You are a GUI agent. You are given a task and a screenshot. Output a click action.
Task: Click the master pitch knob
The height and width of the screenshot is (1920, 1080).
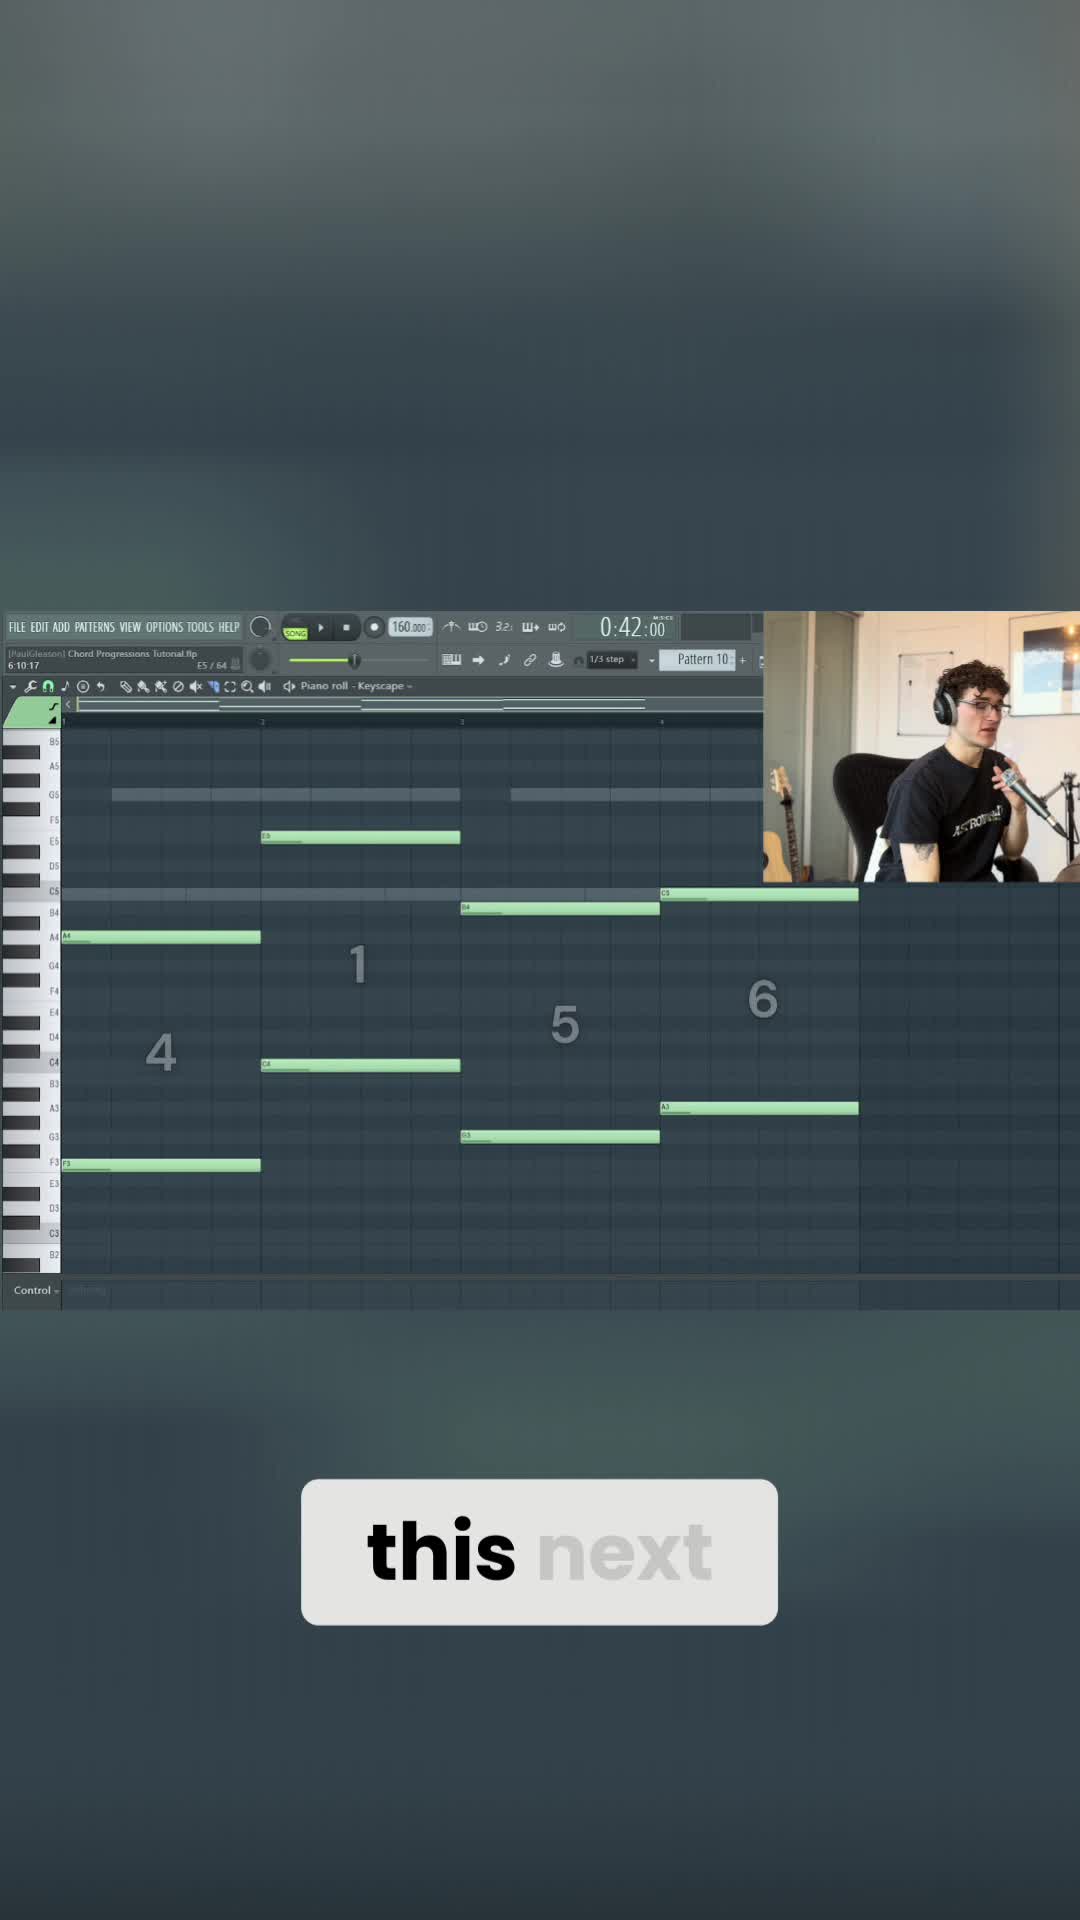260,660
